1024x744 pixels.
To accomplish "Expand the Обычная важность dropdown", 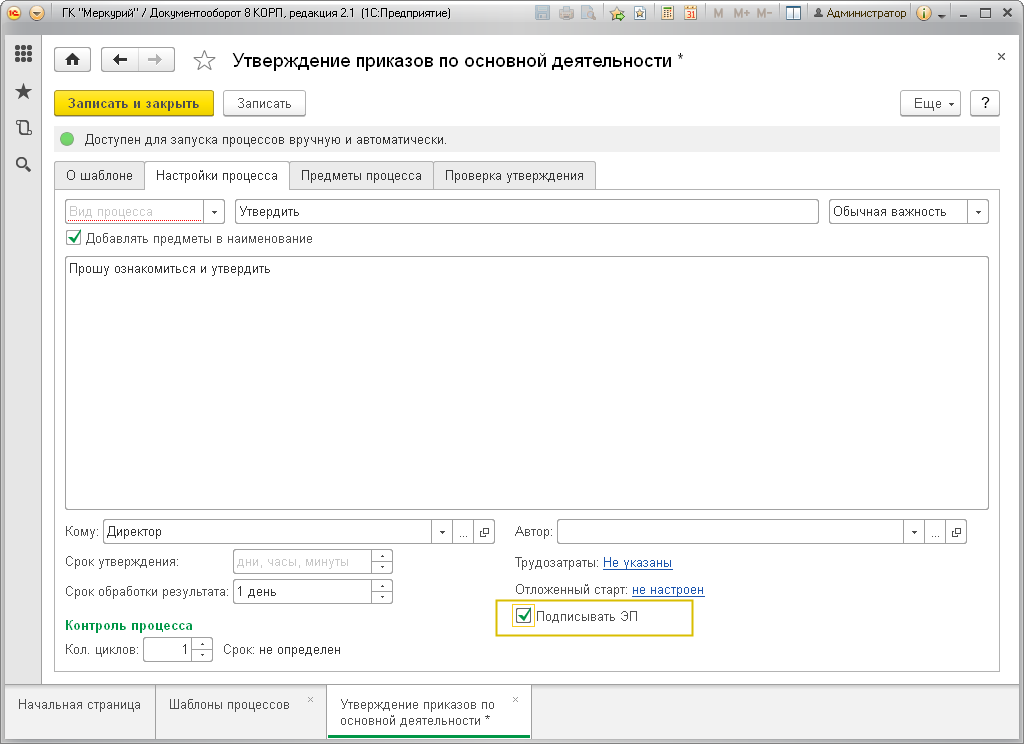I will click(978, 212).
